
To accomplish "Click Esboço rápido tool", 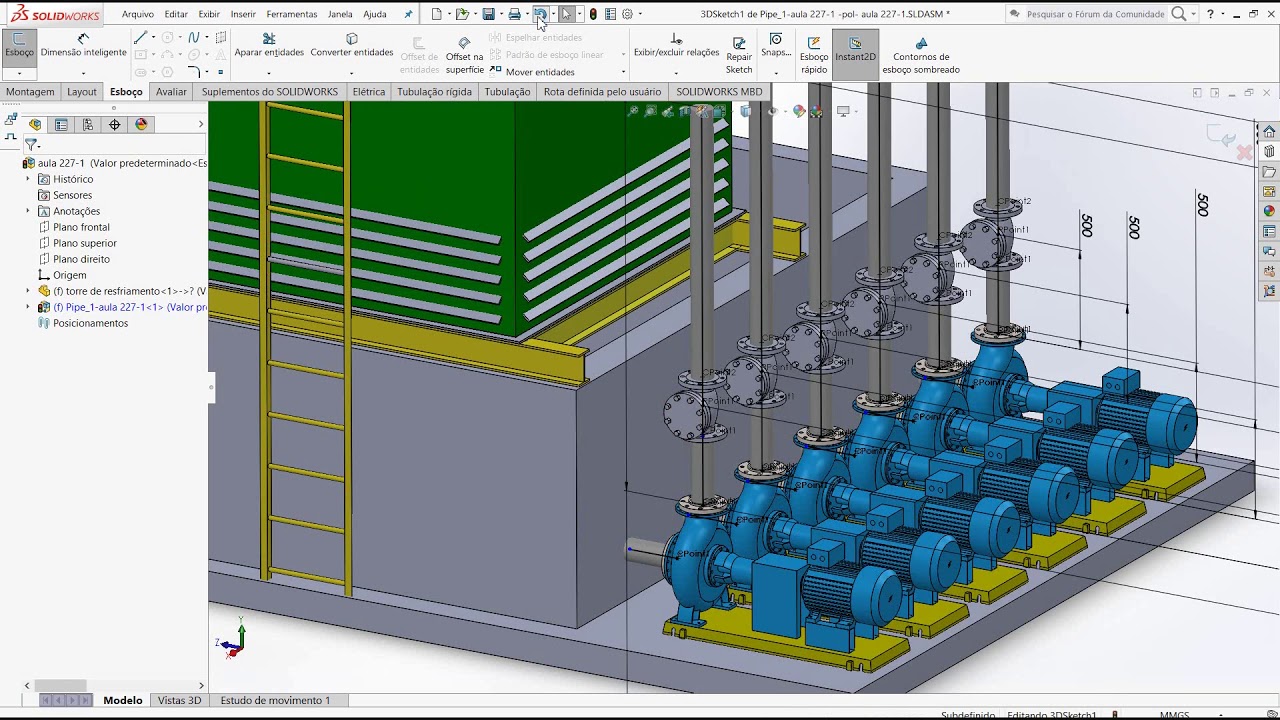I will [x=814, y=56].
